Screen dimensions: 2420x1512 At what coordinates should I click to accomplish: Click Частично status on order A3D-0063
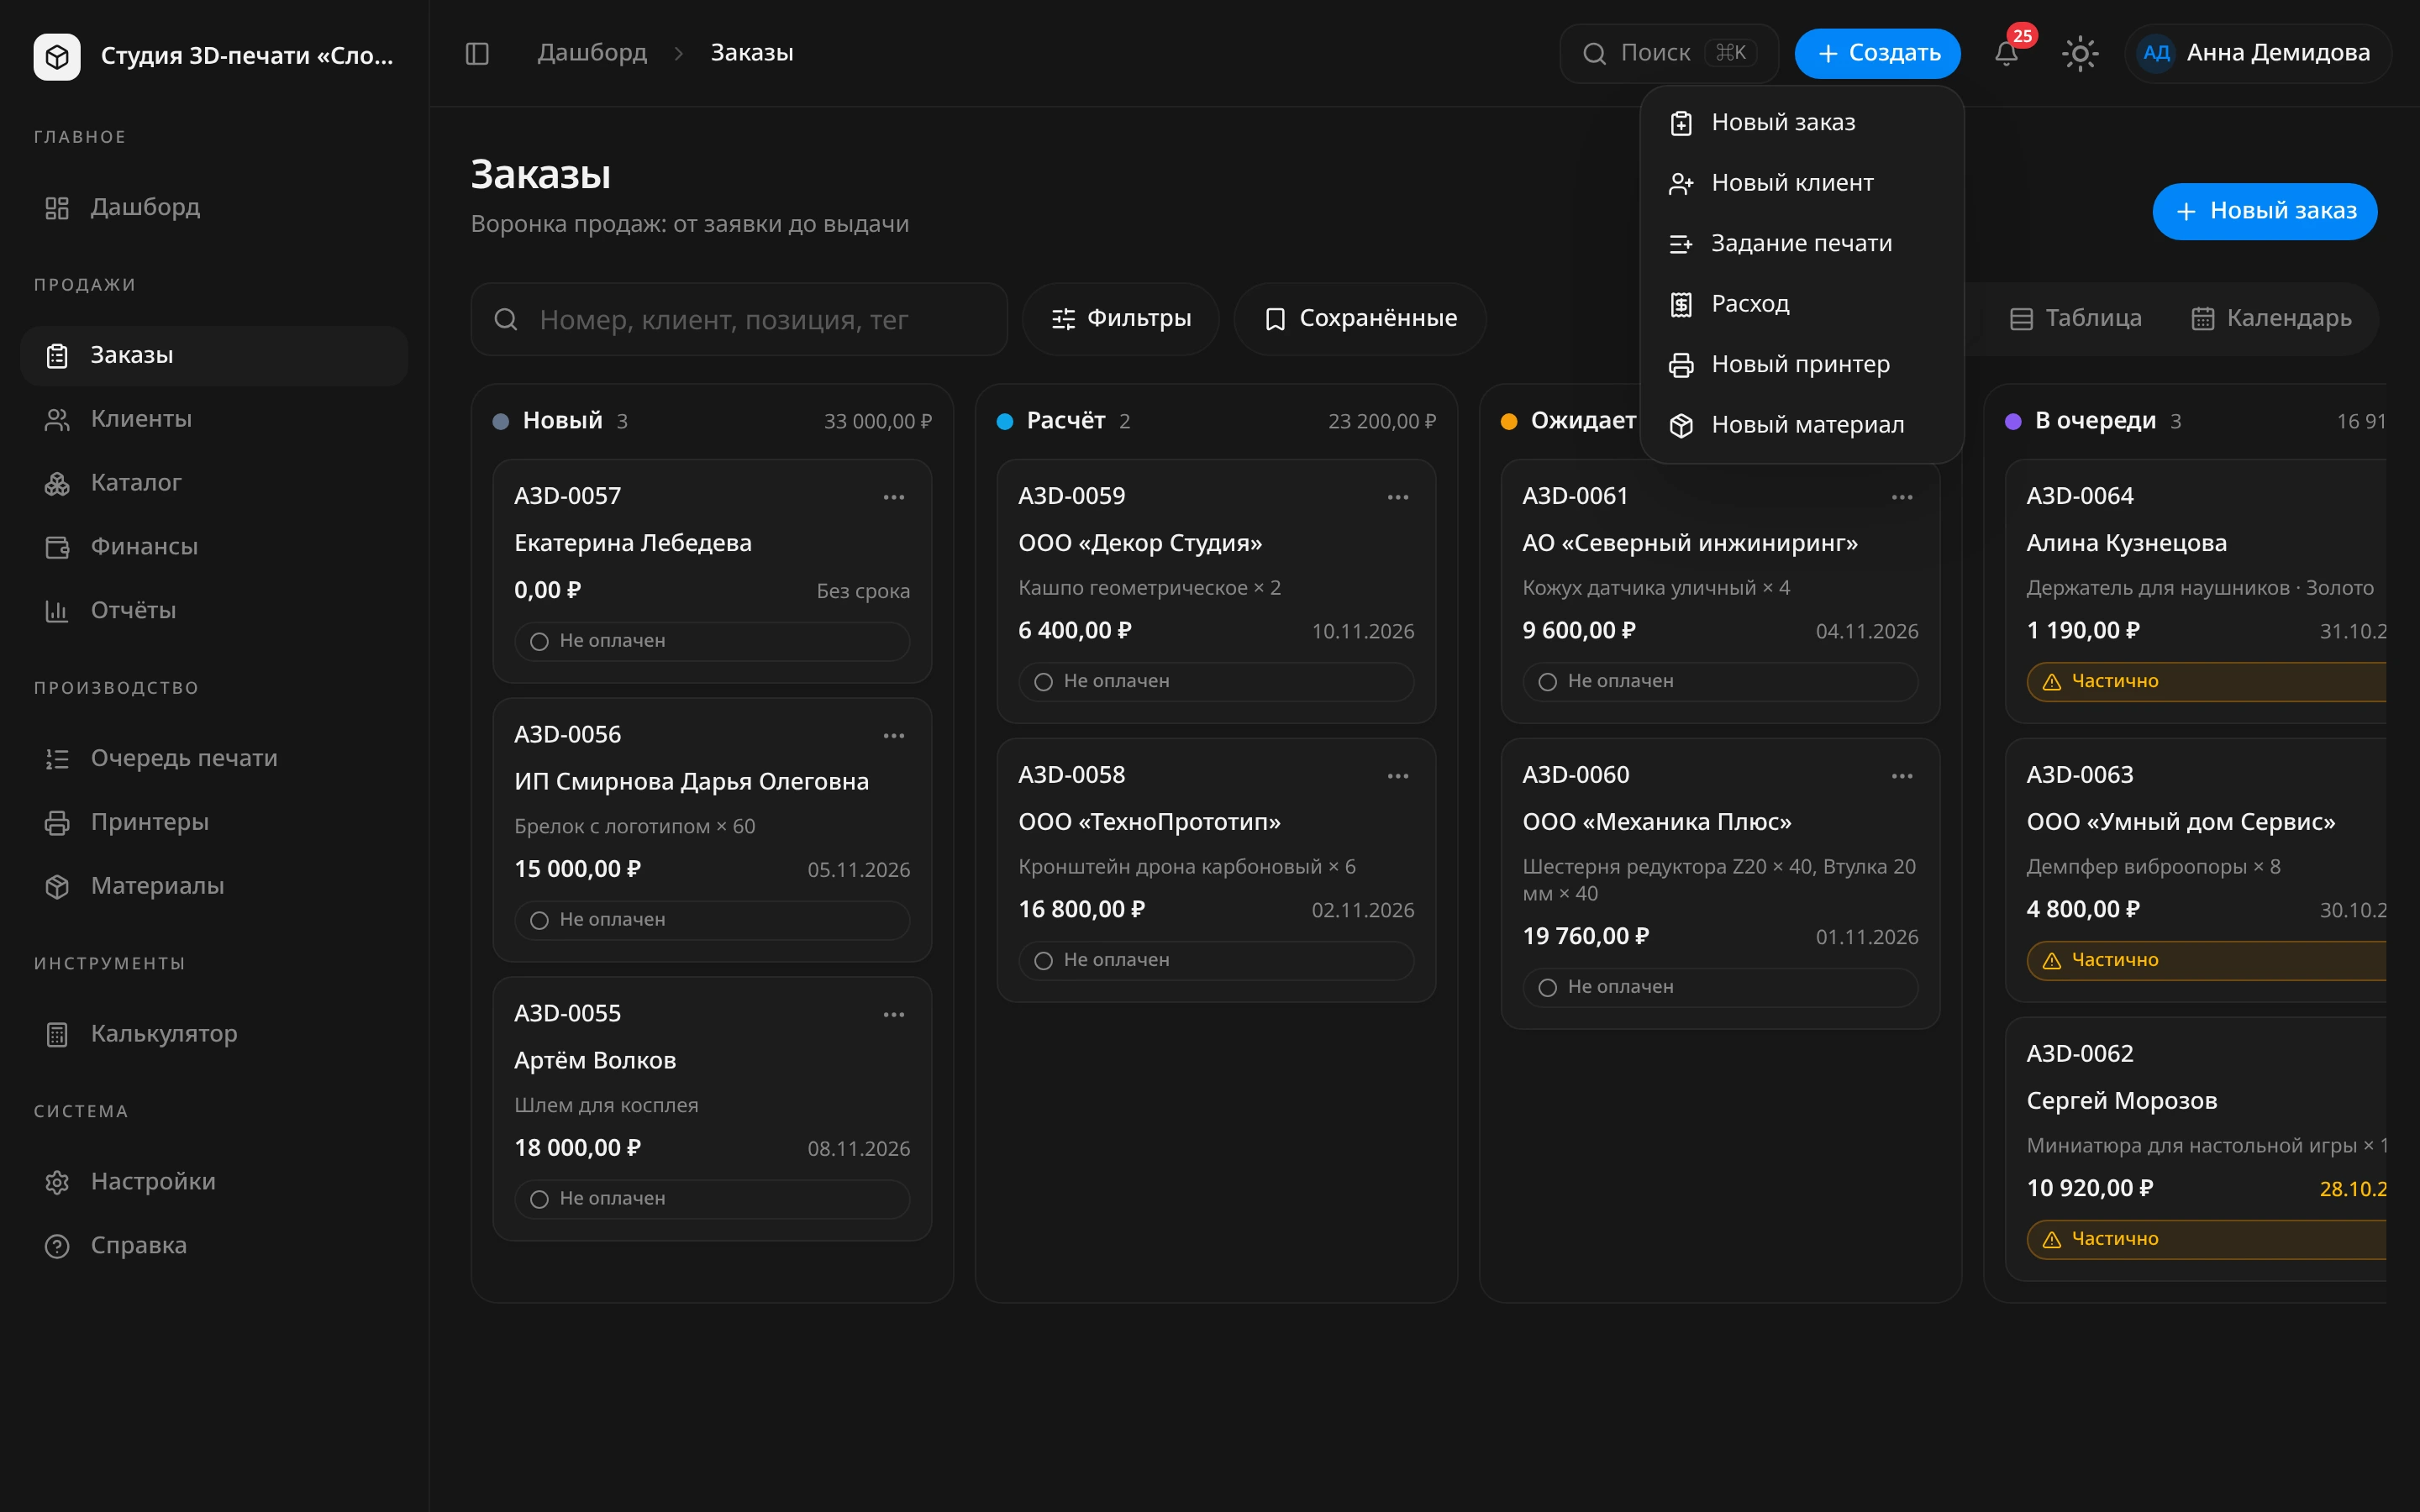(2206, 960)
